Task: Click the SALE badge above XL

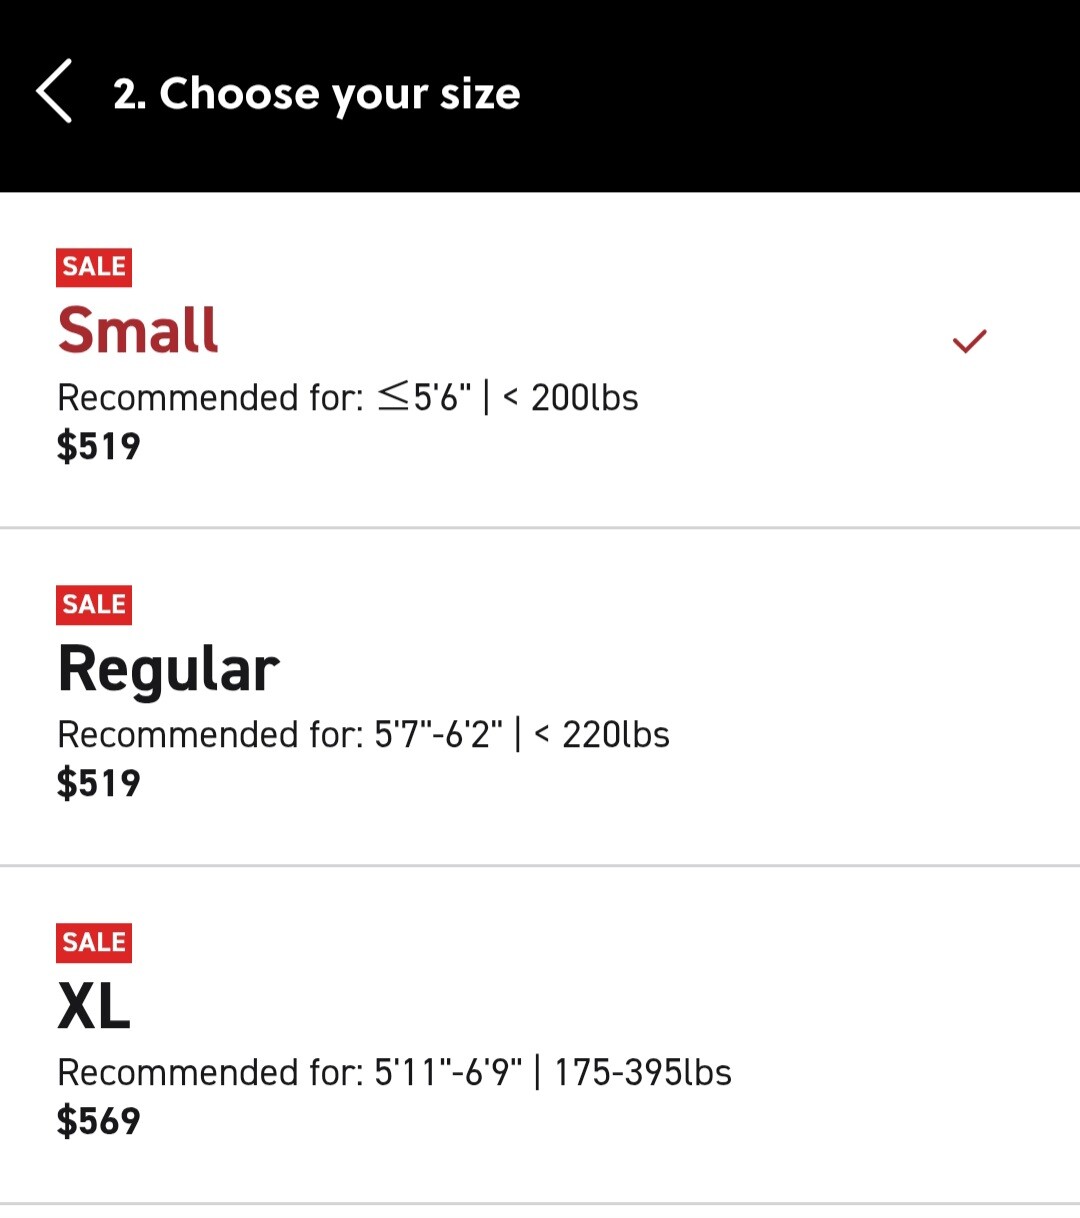Action: 94,943
